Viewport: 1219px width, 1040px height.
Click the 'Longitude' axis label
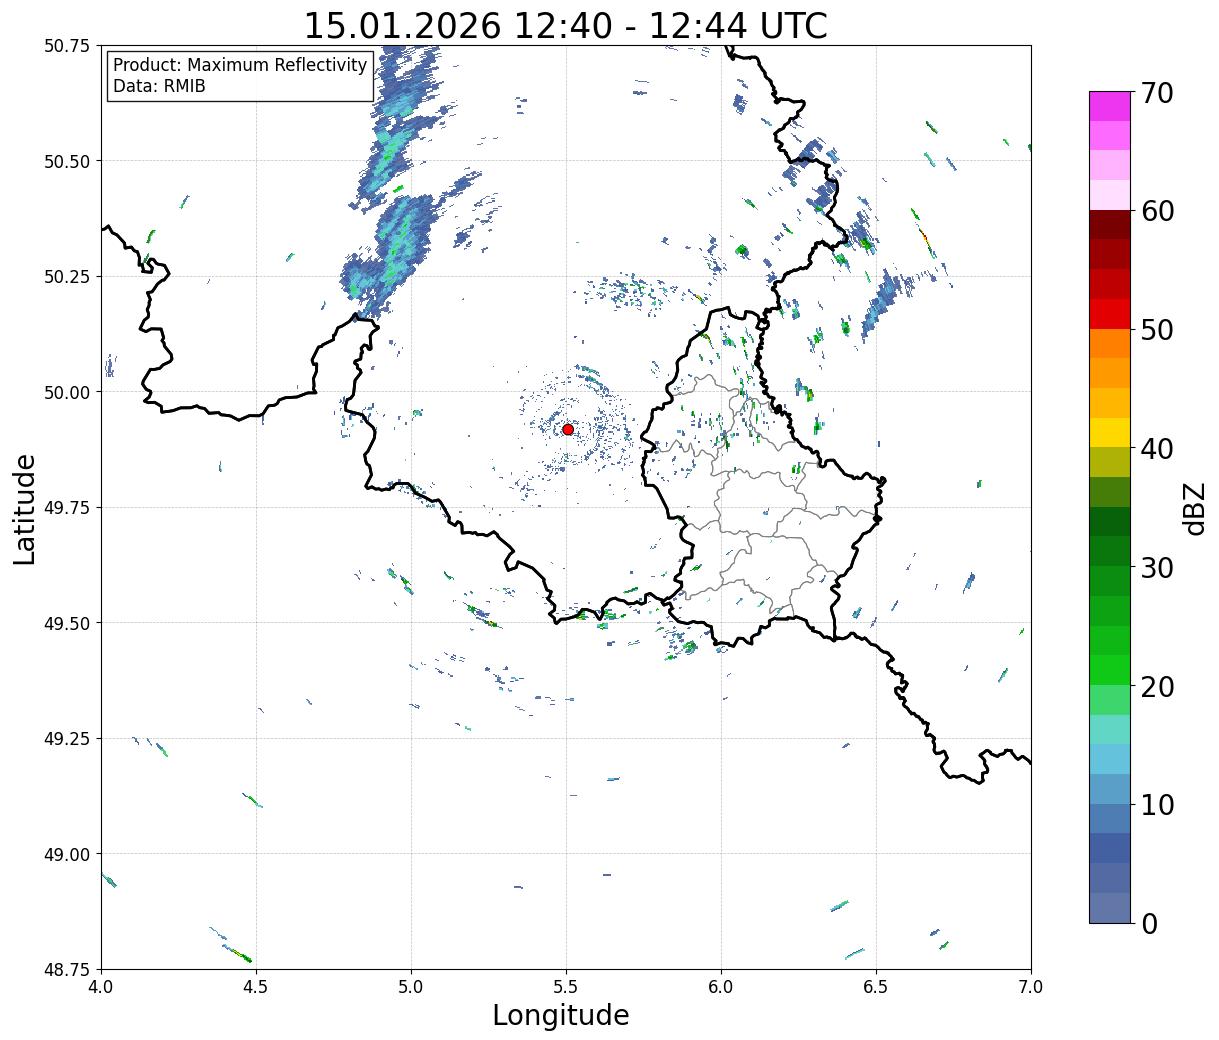point(561,1015)
